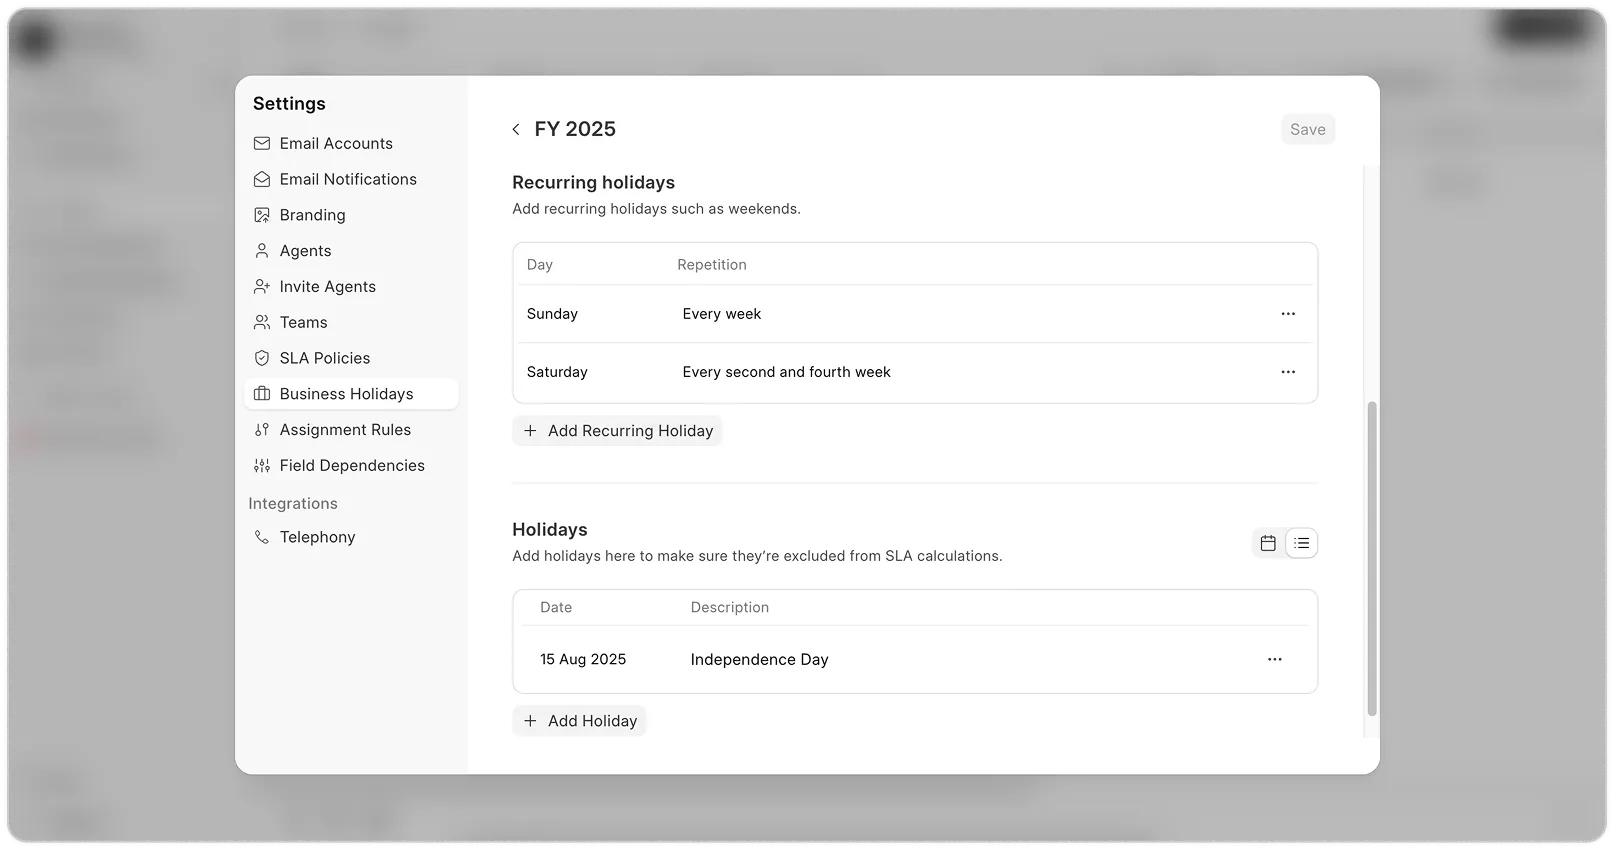Viewport: 1613px width, 848px height.
Task: Open the options menu for Sunday row
Action: (x=1288, y=314)
